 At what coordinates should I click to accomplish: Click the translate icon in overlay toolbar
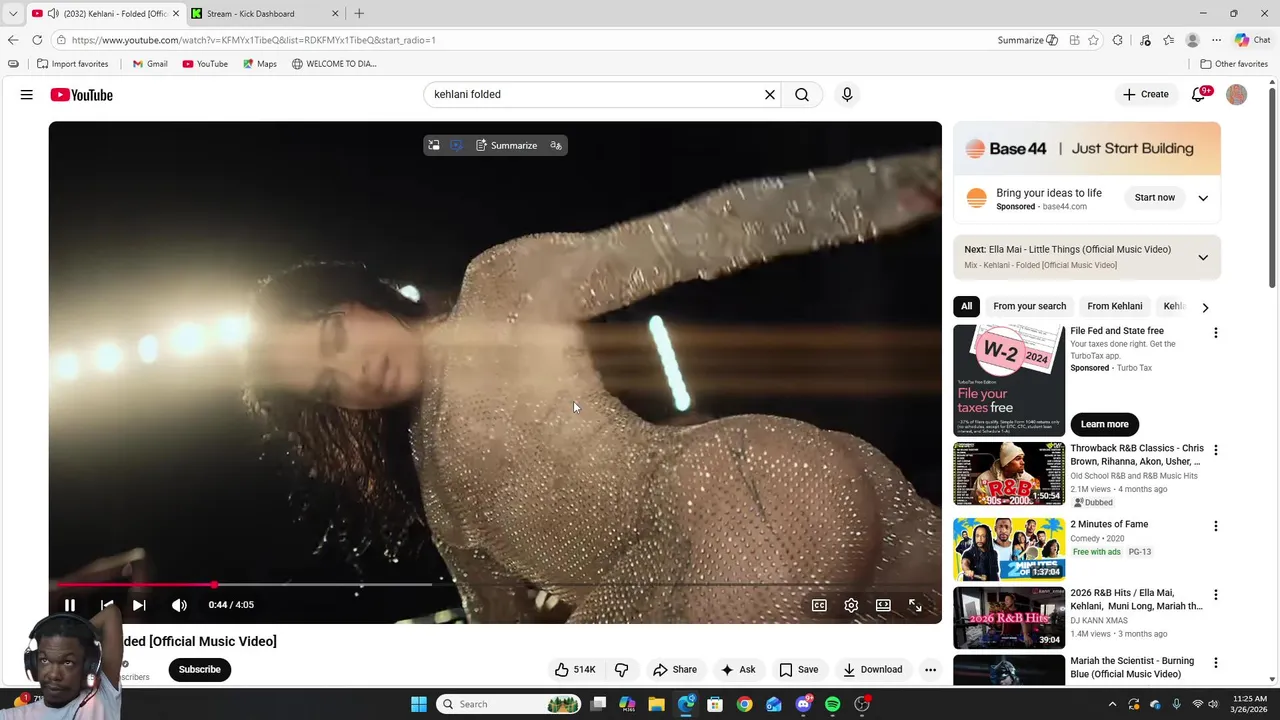pos(556,146)
